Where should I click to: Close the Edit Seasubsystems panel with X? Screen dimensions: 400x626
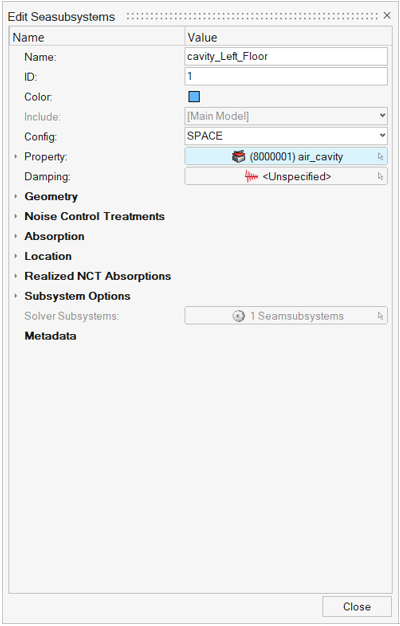[x=387, y=16]
